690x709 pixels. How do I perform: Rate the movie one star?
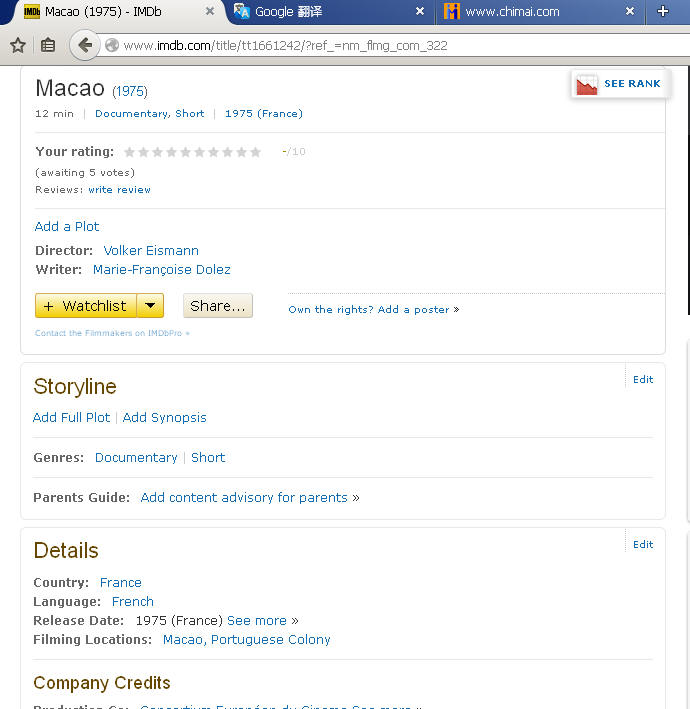(x=129, y=152)
